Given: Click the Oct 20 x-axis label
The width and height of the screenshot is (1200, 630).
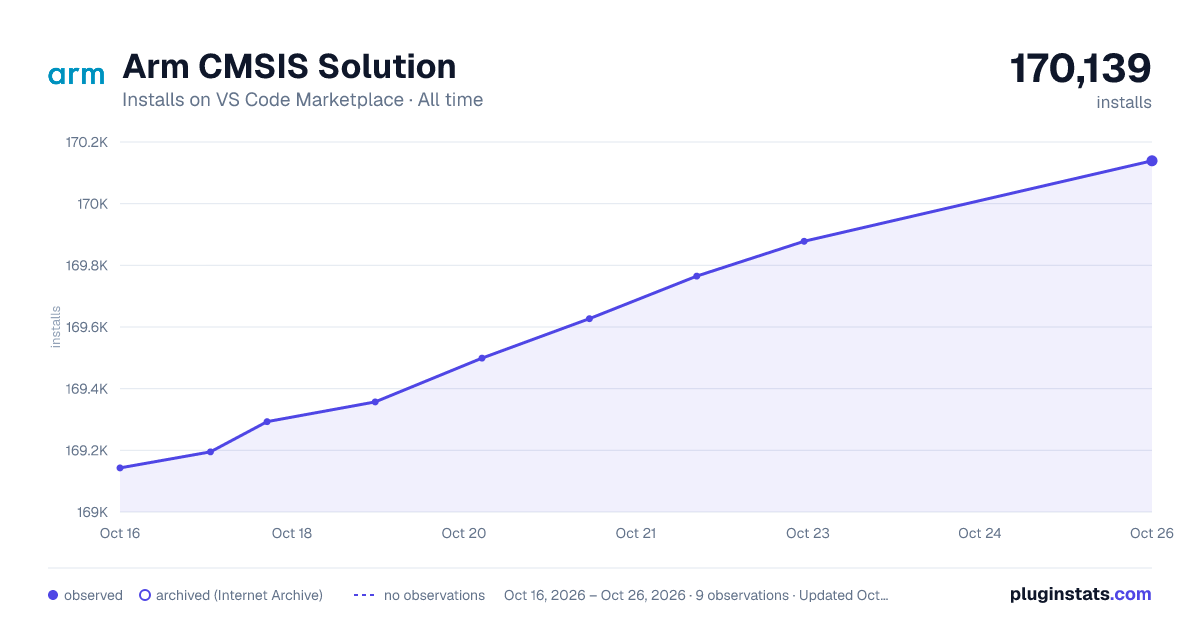Looking at the screenshot, I should pyautogui.click(x=464, y=533).
